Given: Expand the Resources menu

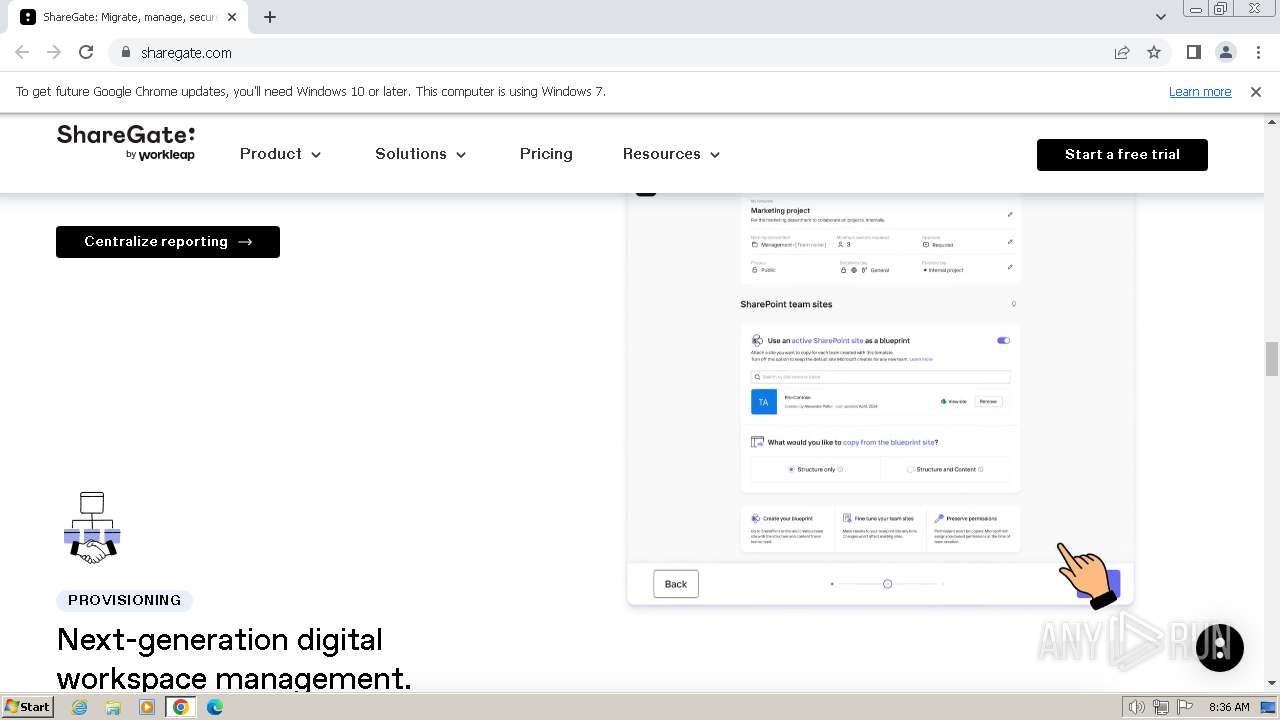Looking at the screenshot, I should (671, 154).
